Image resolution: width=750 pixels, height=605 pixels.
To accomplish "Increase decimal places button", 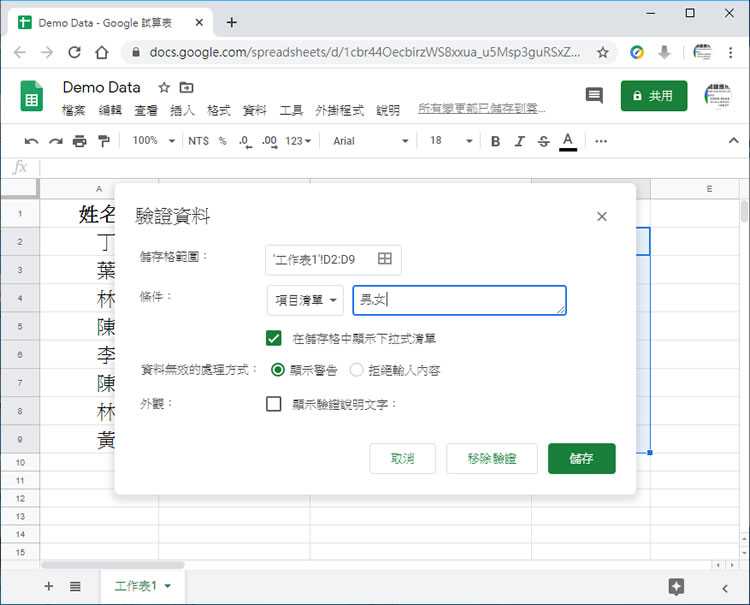I will pyautogui.click(x=269, y=142).
